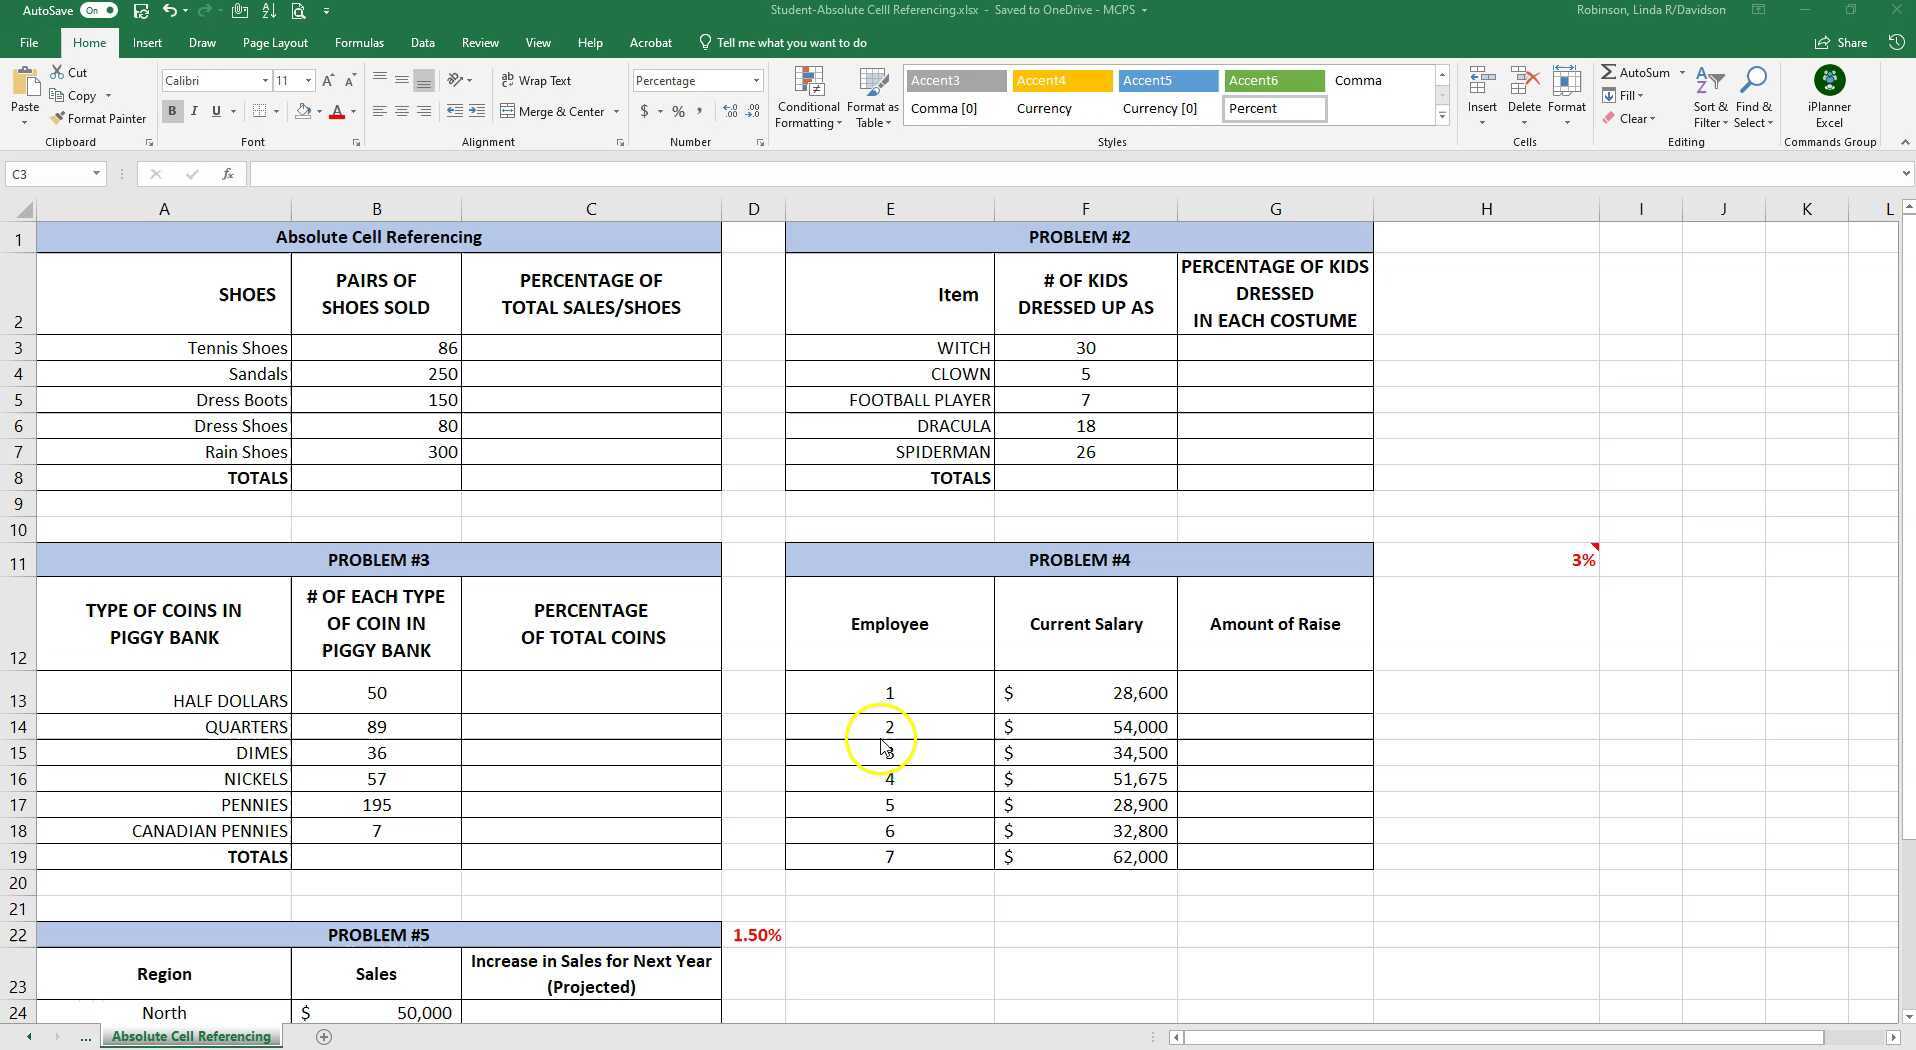Screen dimensions: 1916x1050
Task: Toggle Bold formatting
Action: (172, 112)
